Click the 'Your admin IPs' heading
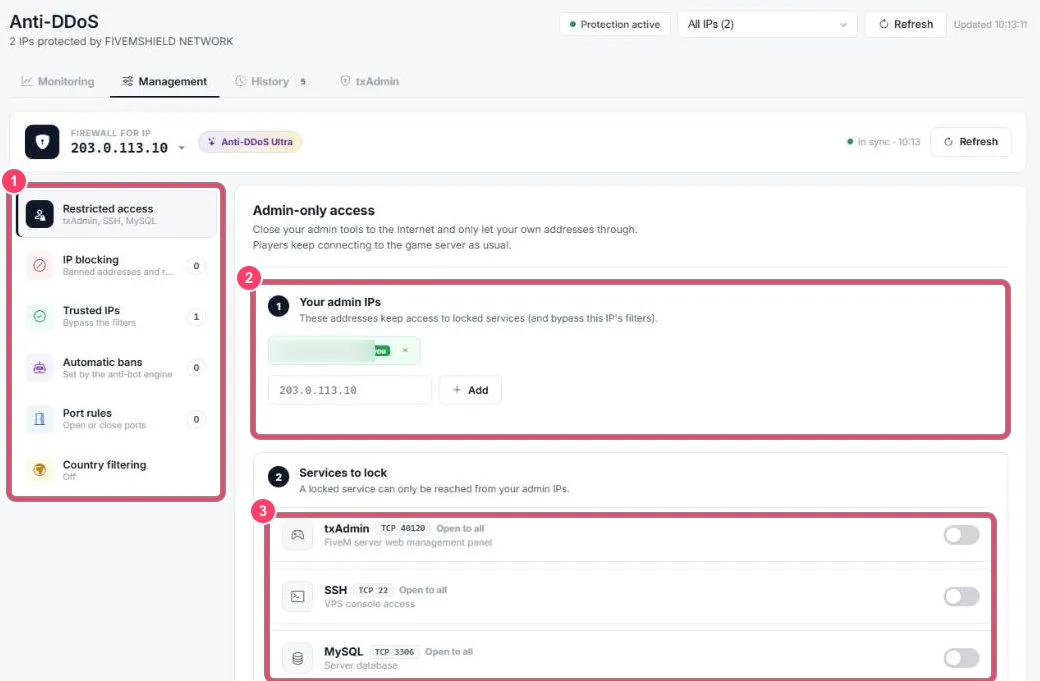 tap(340, 302)
